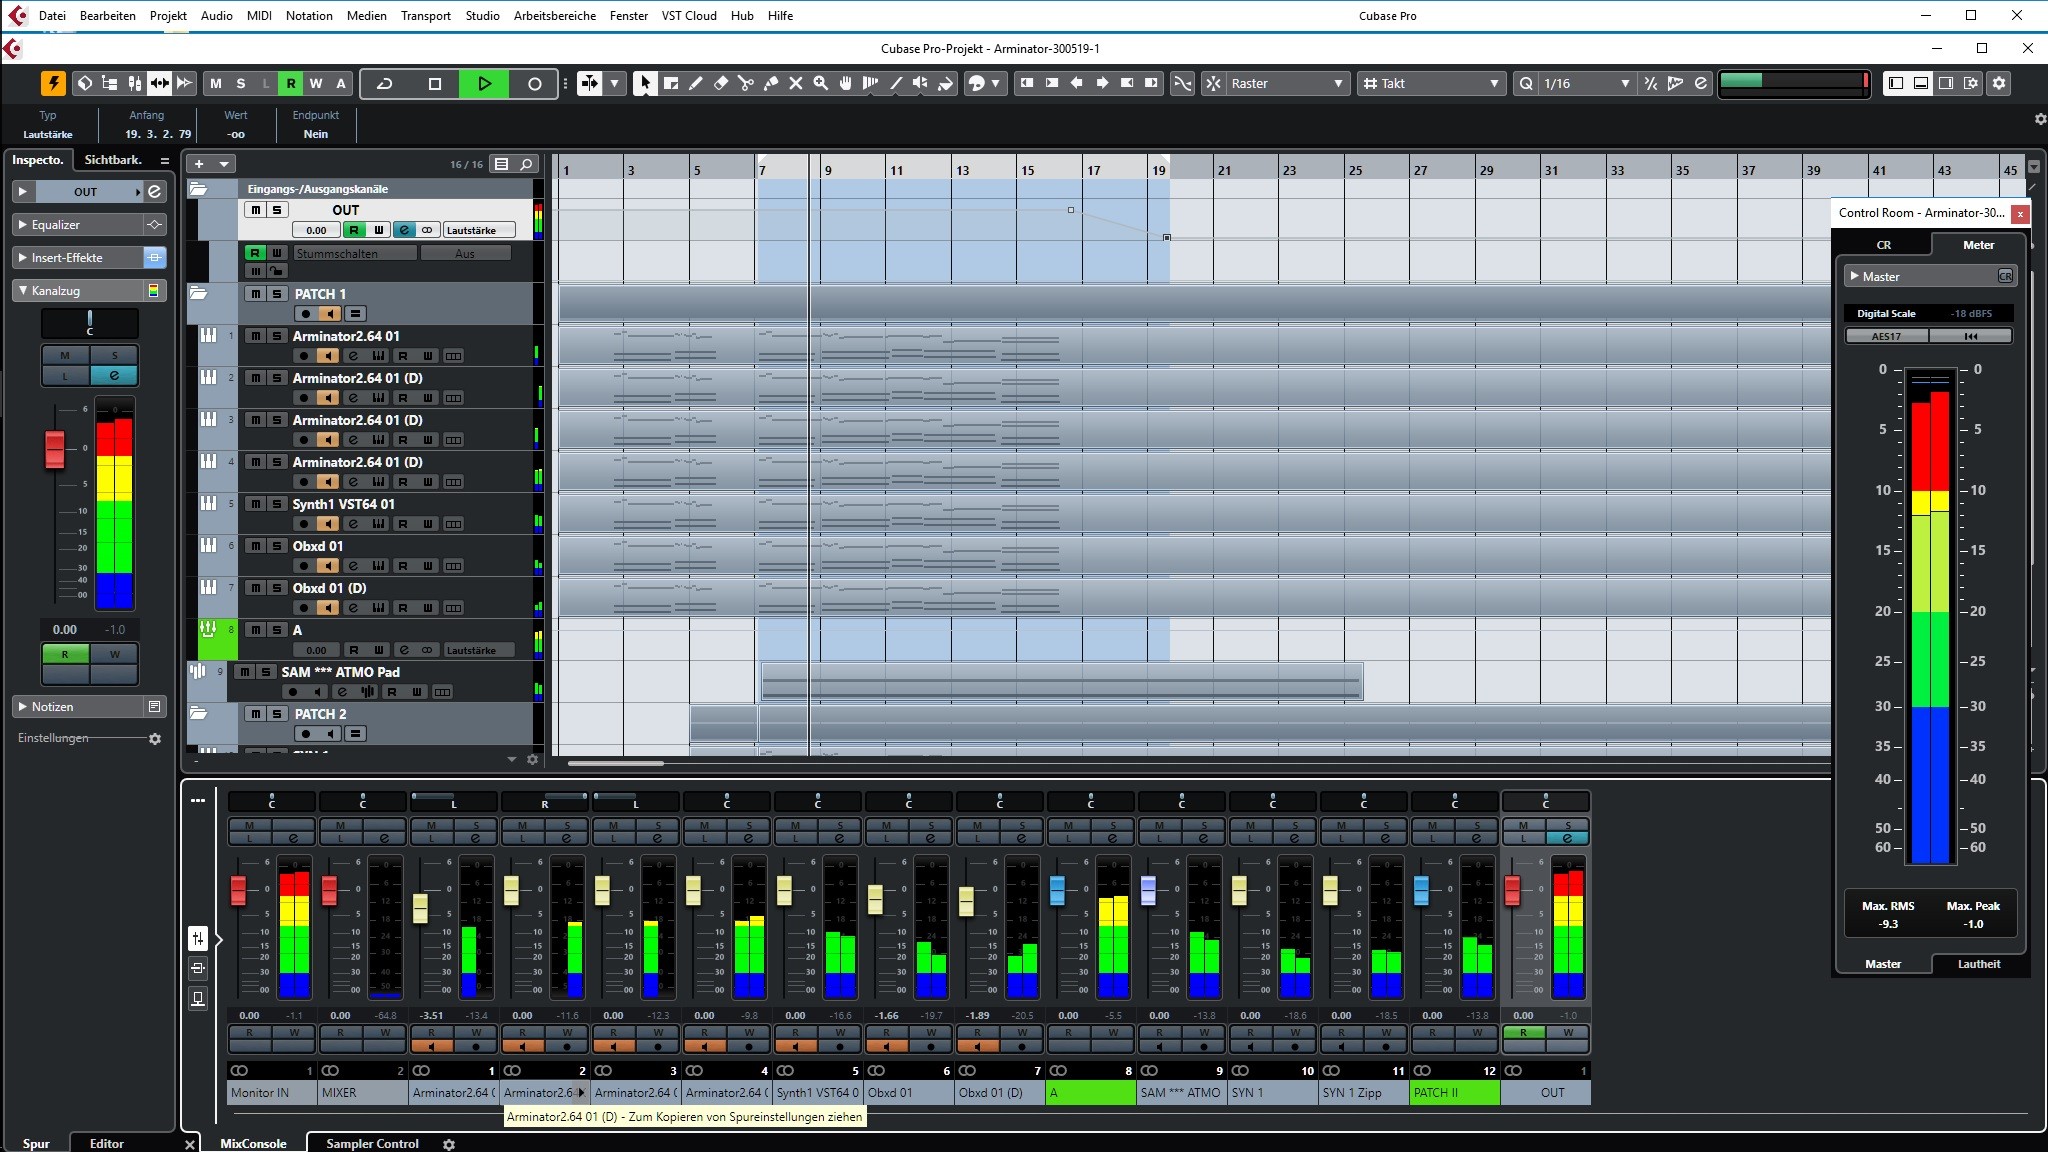The image size is (2048, 1152).
Task: Click the Mute X tool
Action: pos(796,84)
